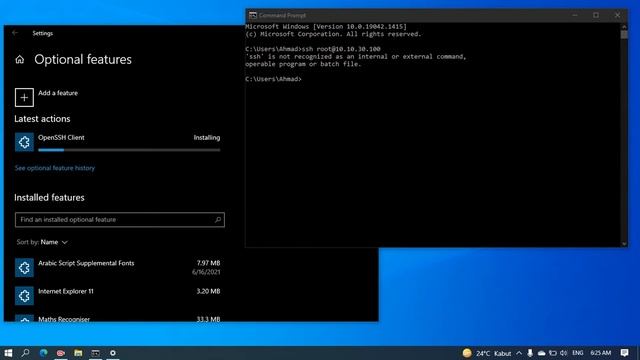Screen dimensions: 640x360
Task: Open See optional feature history link
Action: pyautogui.click(x=55, y=168)
